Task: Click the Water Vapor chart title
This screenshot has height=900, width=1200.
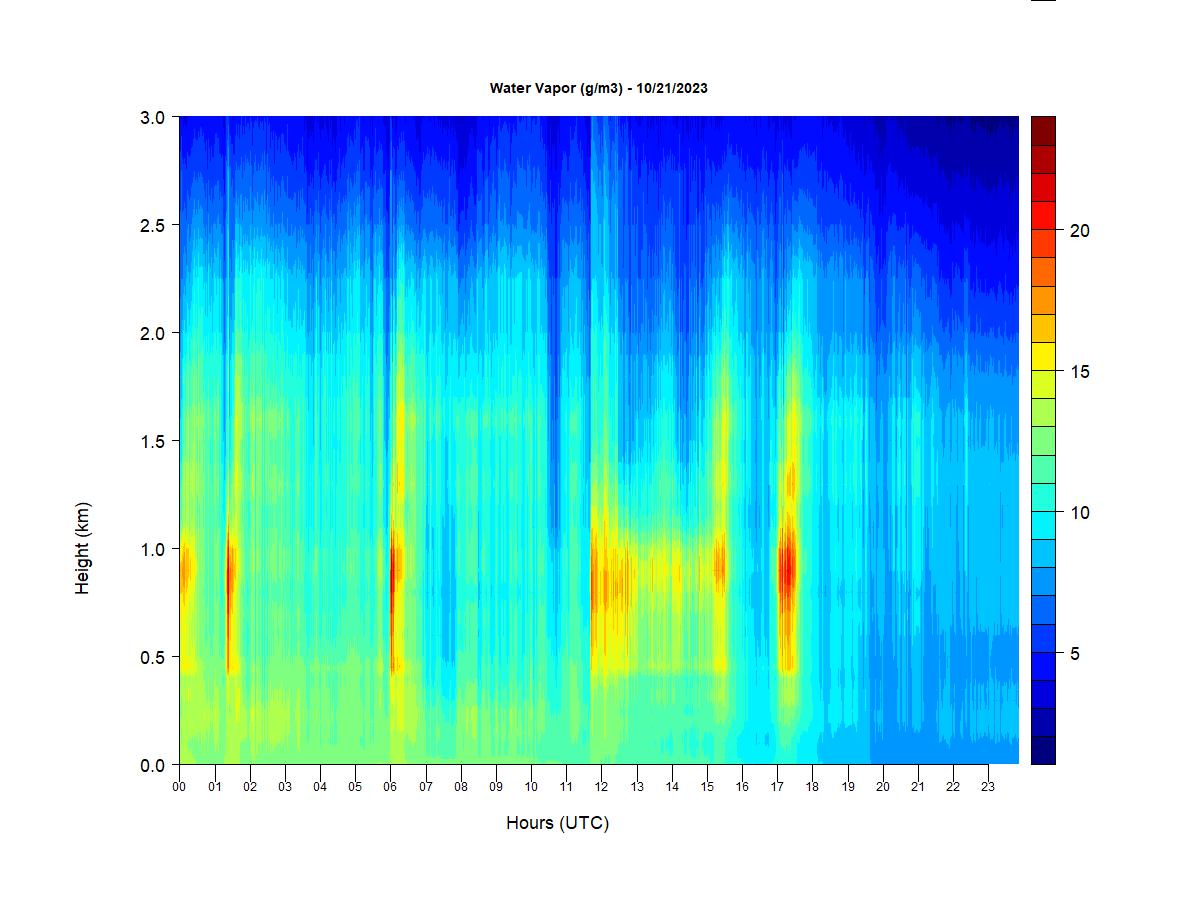Action: (598, 88)
